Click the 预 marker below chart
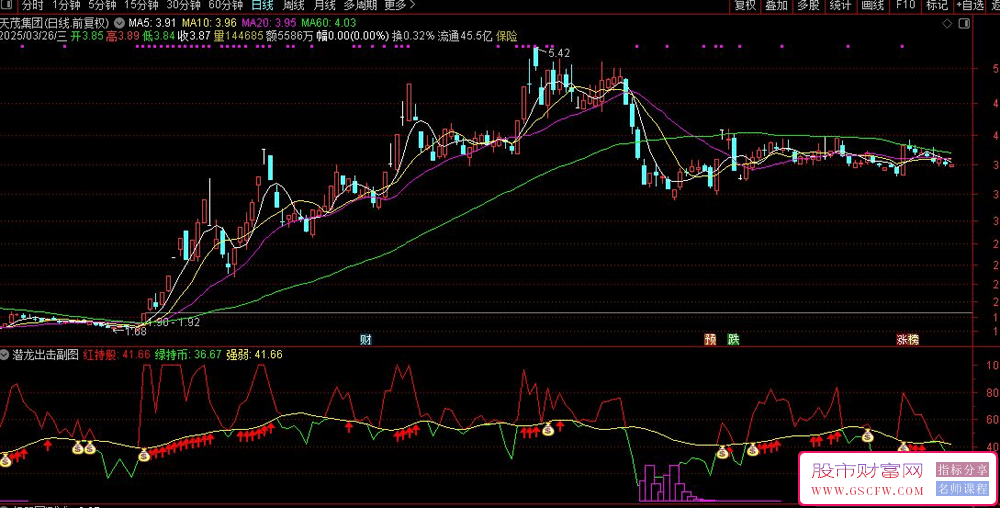 (x=710, y=340)
